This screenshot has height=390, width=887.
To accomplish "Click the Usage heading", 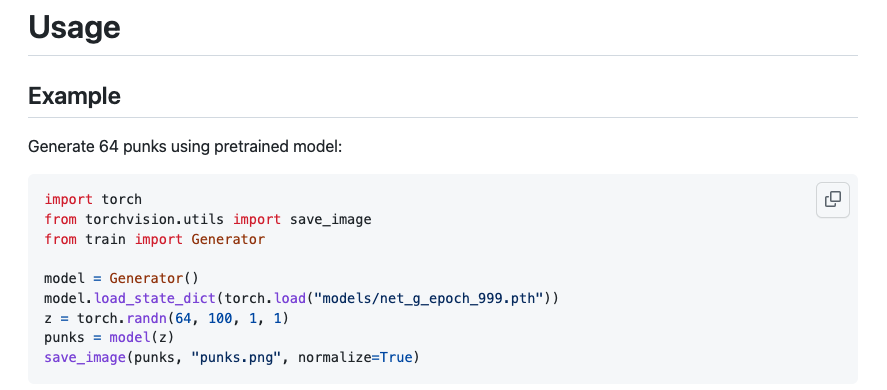I will [74, 26].
